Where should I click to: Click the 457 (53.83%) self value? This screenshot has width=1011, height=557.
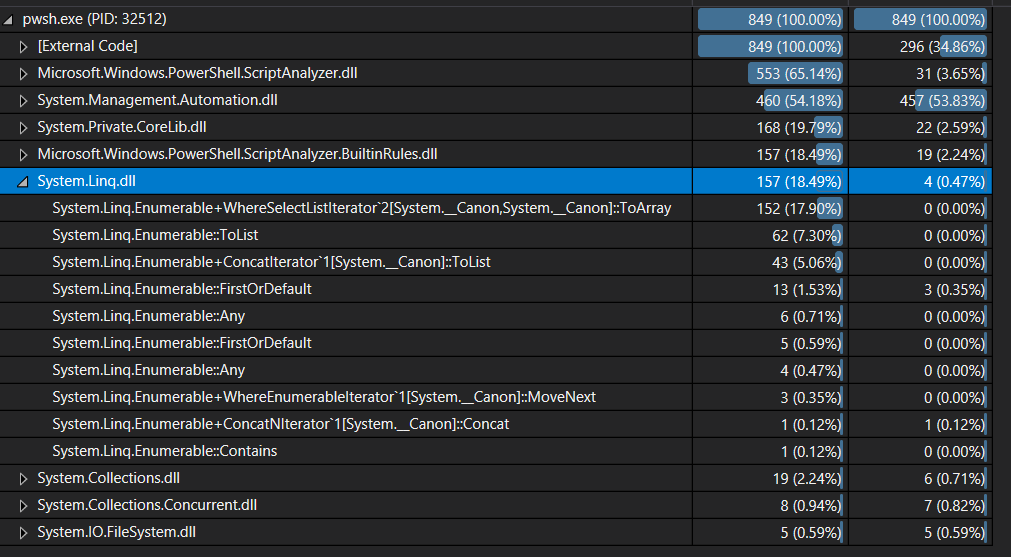(x=942, y=101)
